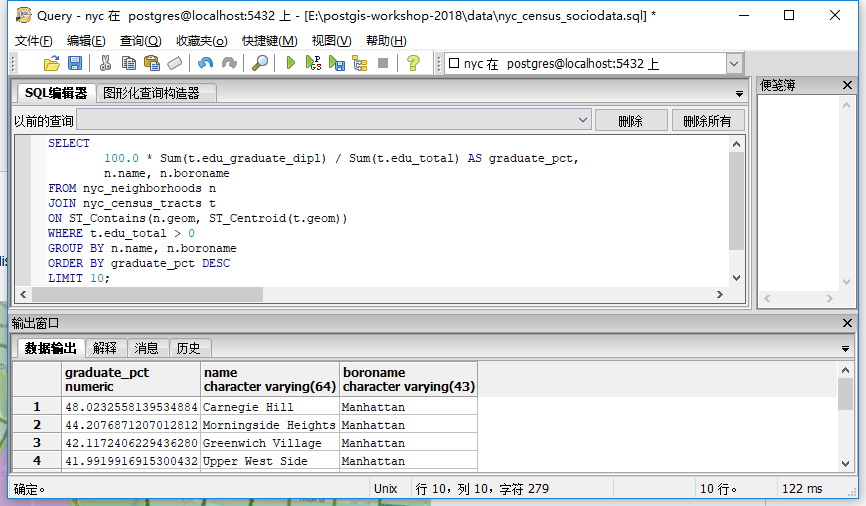Screen dimensions: 866x506
Task: Click the Upper West Side cell
Action: pyautogui.click(x=270, y=461)
